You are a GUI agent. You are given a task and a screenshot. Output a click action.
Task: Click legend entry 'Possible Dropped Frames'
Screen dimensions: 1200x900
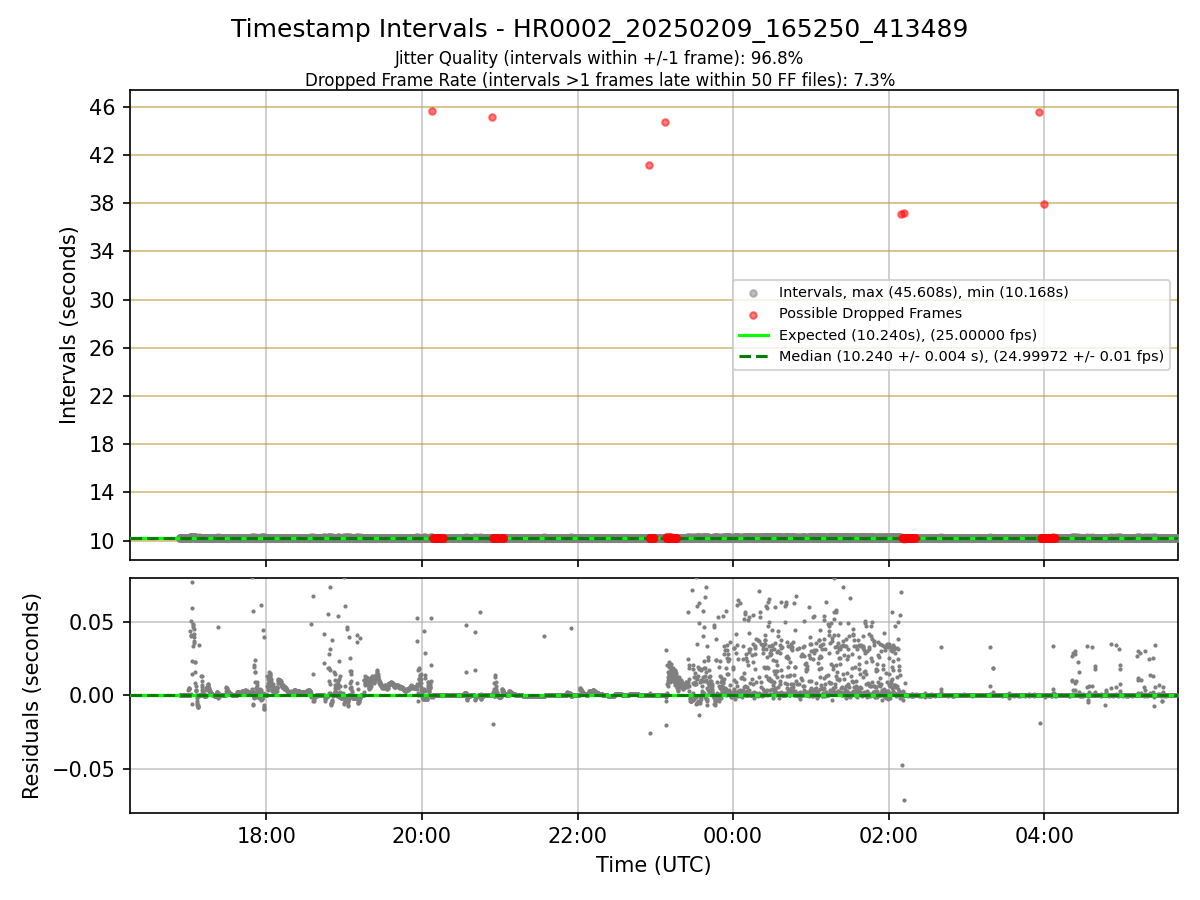pyautogui.click(x=870, y=313)
